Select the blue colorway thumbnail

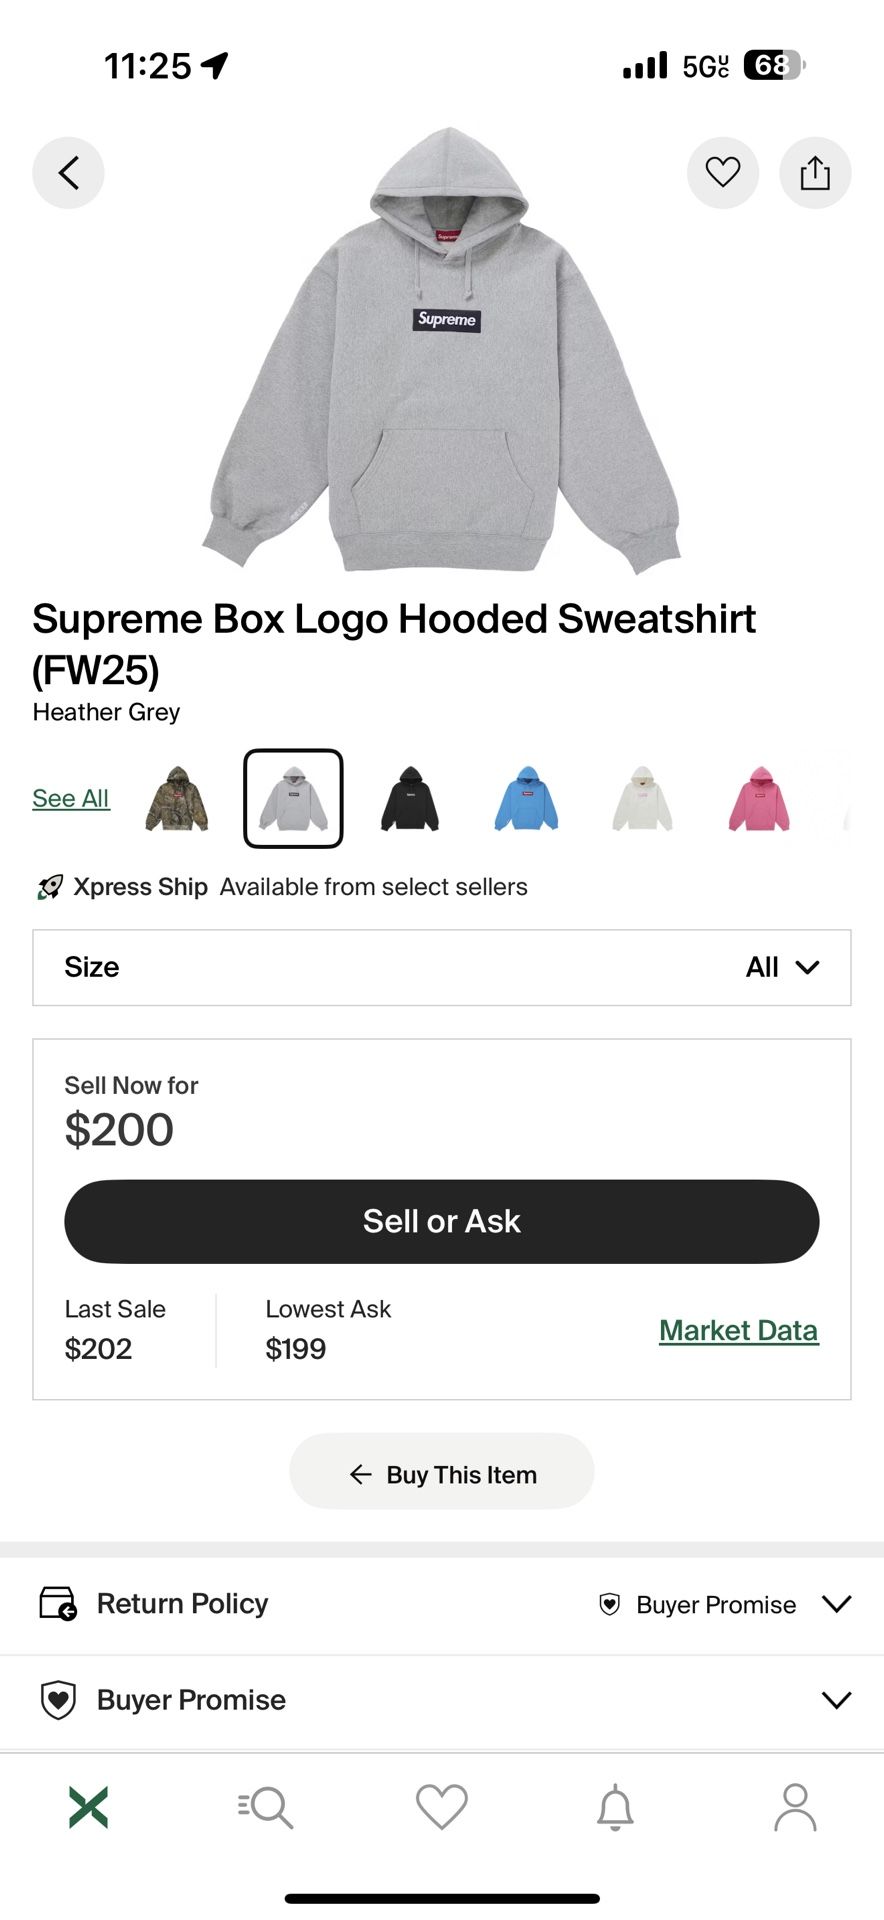[526, 800]
